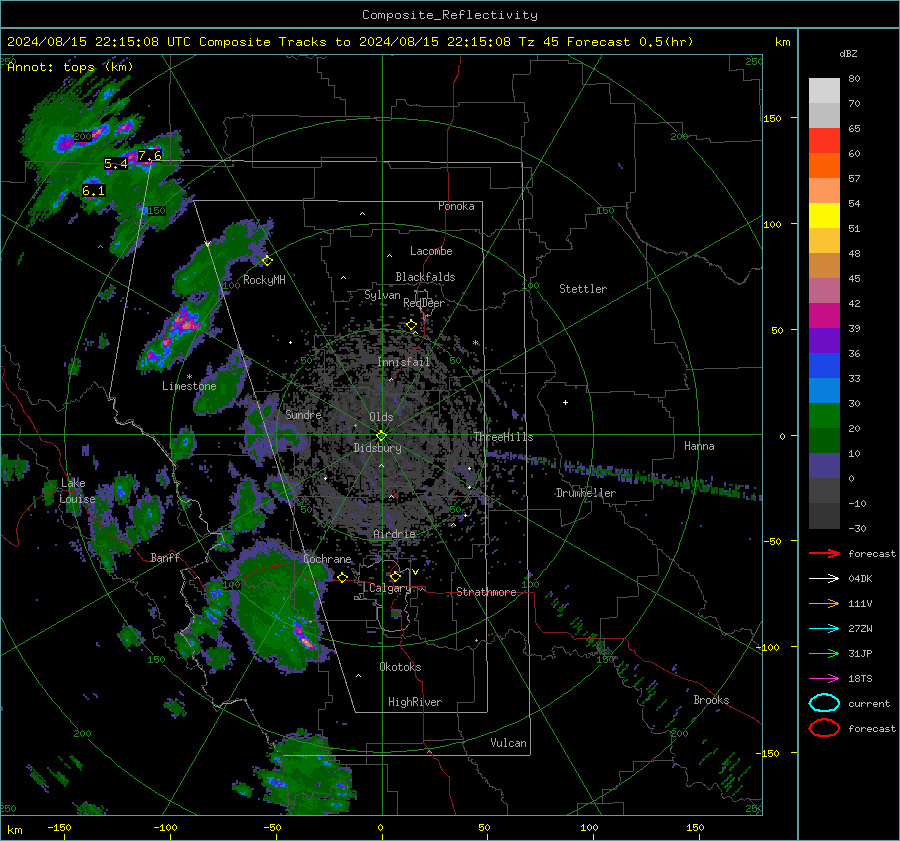Click the 'Annot: tops (km)' label
The image size is (900, 841).
coord(70,67)
